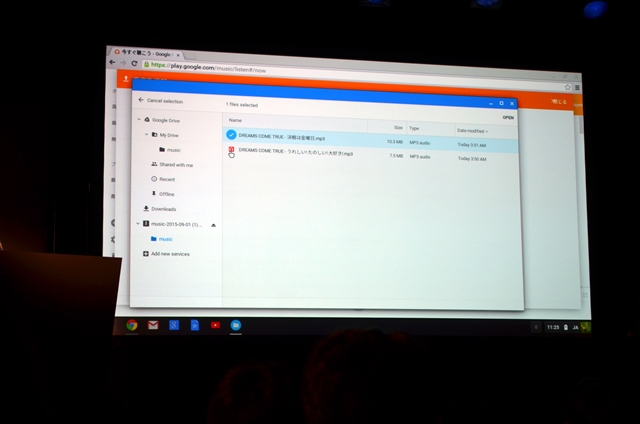
Task: Open the Files app from the shelf
Action: tap(236, 325)
